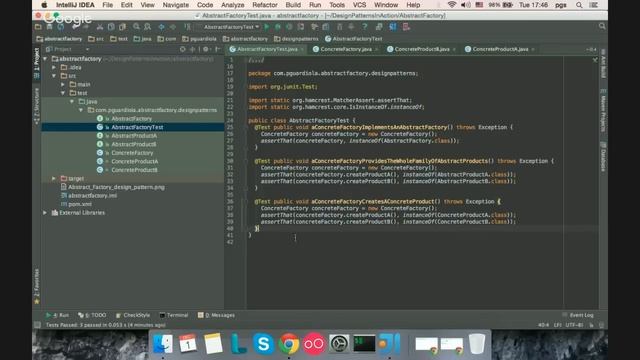Screen dimensions: 640x360
Task: Open the Terminal tool window button
Action: [174, 315]
